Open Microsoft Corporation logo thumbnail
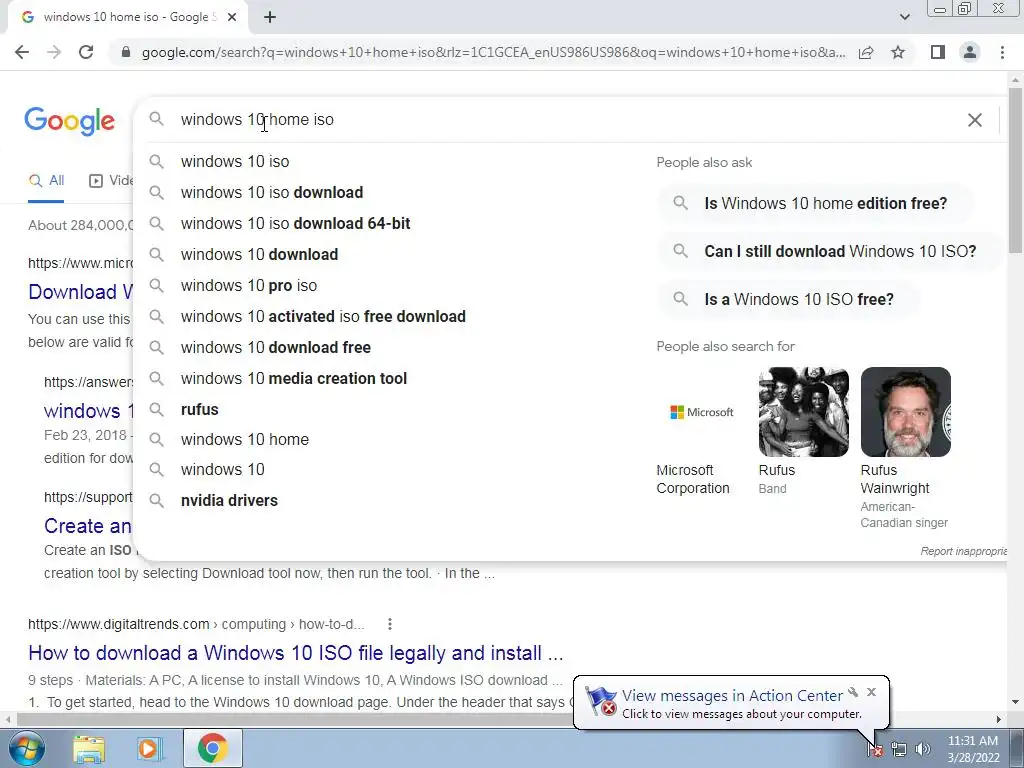Screen dimensions: 1024x768 pos(701,412)
